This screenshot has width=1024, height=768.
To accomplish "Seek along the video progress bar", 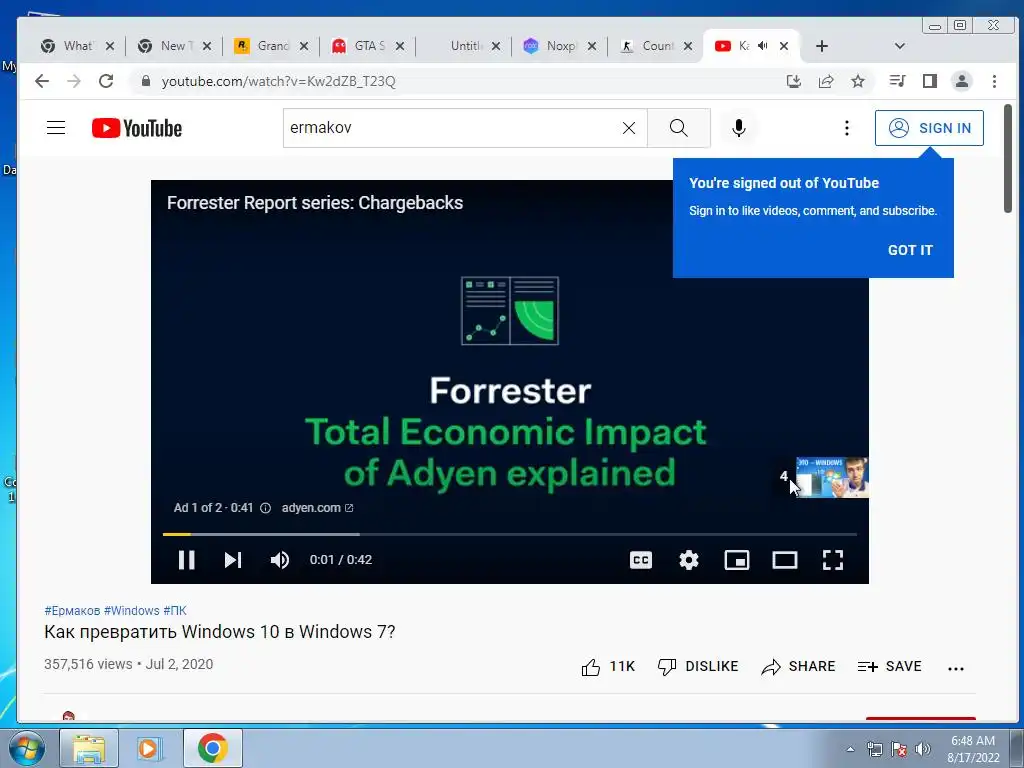I will [x=509, y=534].
